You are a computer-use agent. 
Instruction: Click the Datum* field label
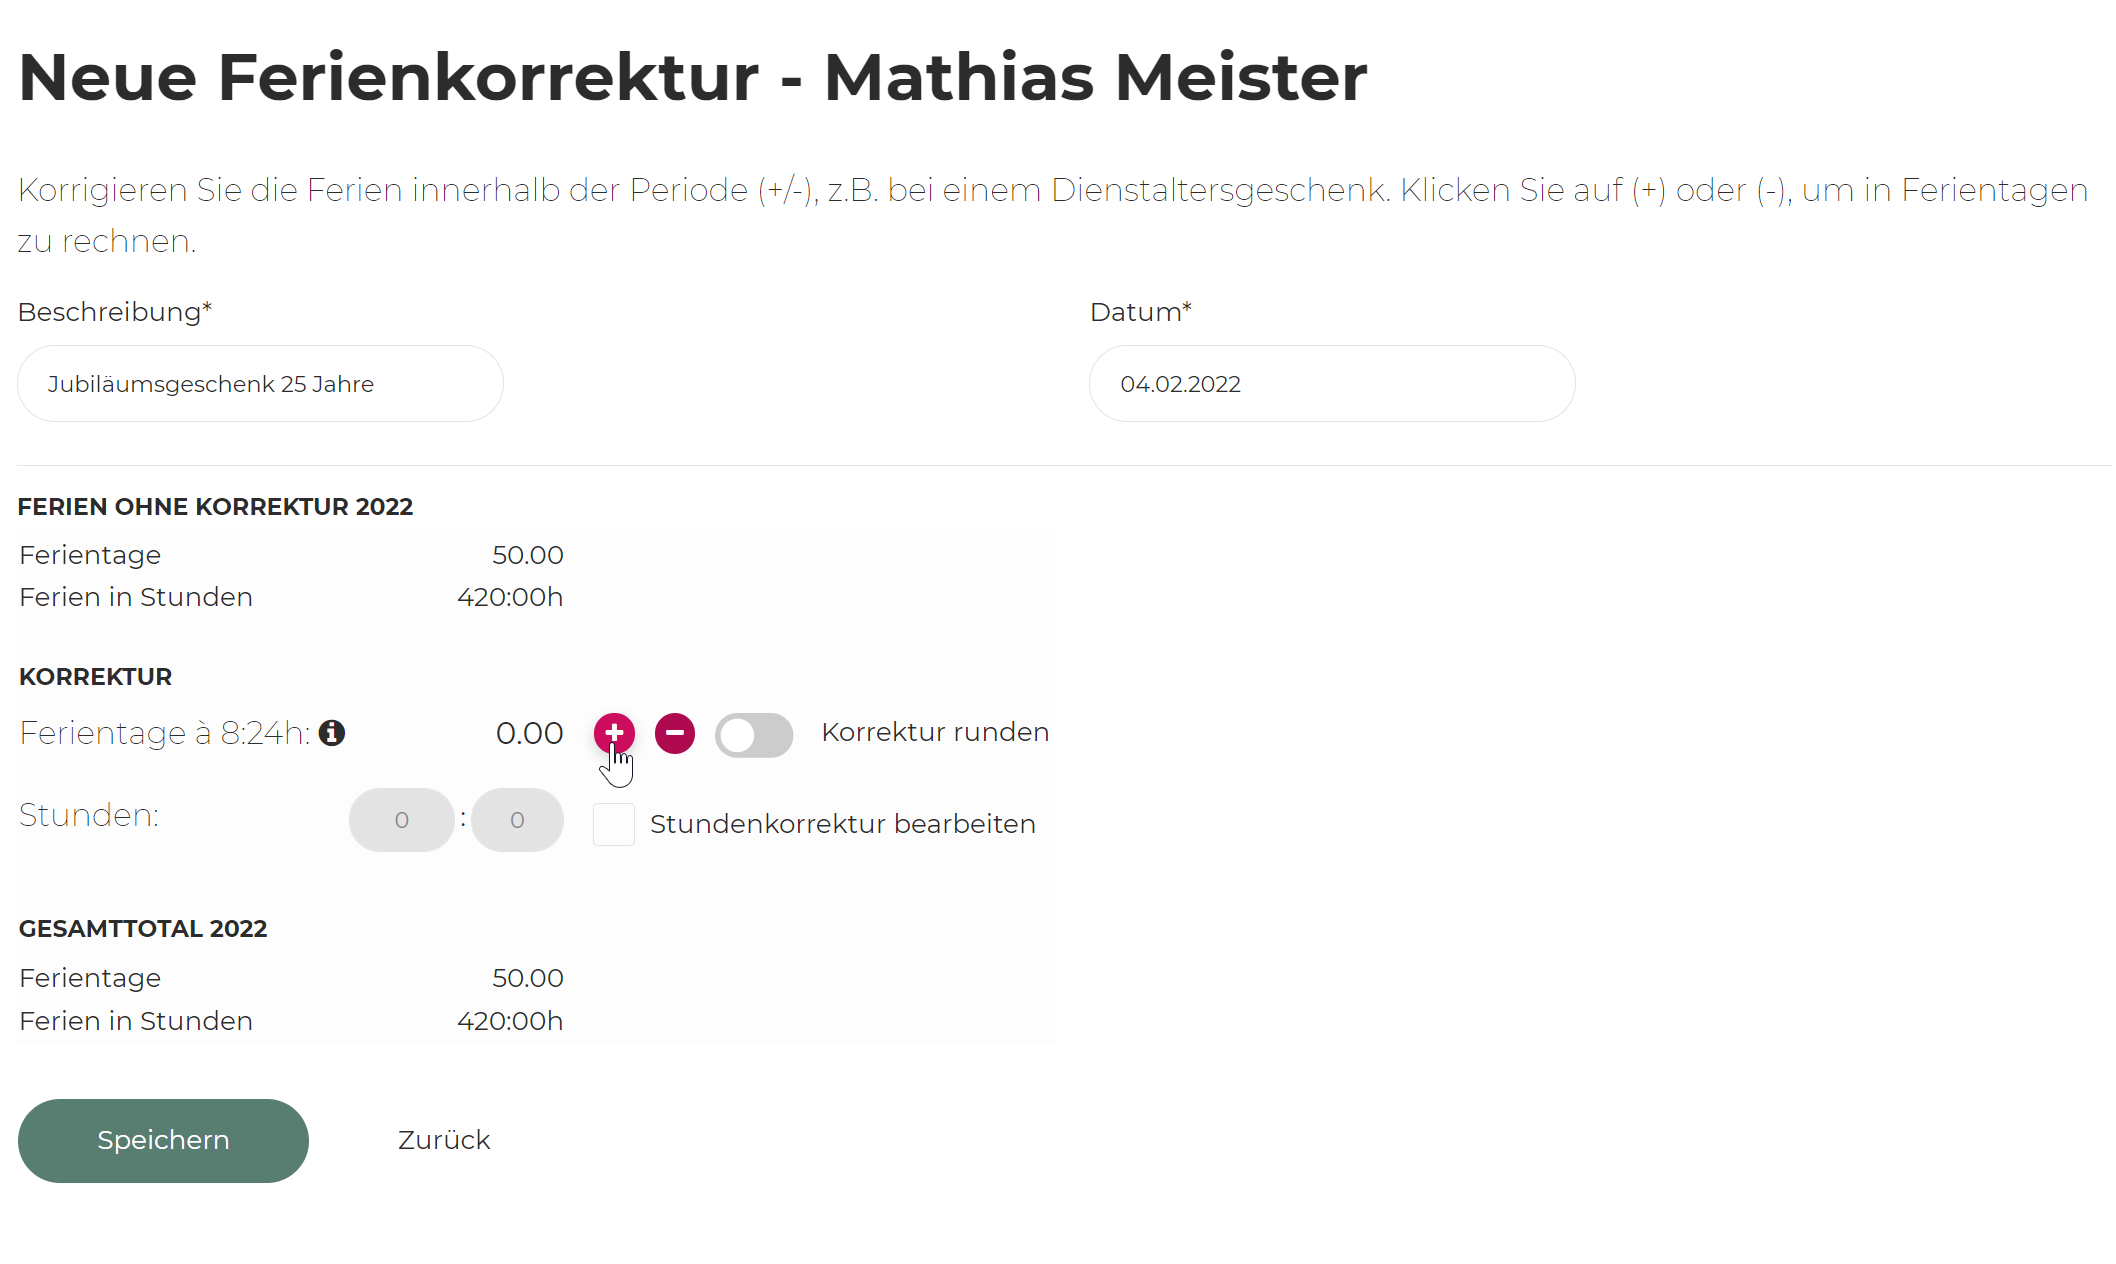coord(1140,312)
